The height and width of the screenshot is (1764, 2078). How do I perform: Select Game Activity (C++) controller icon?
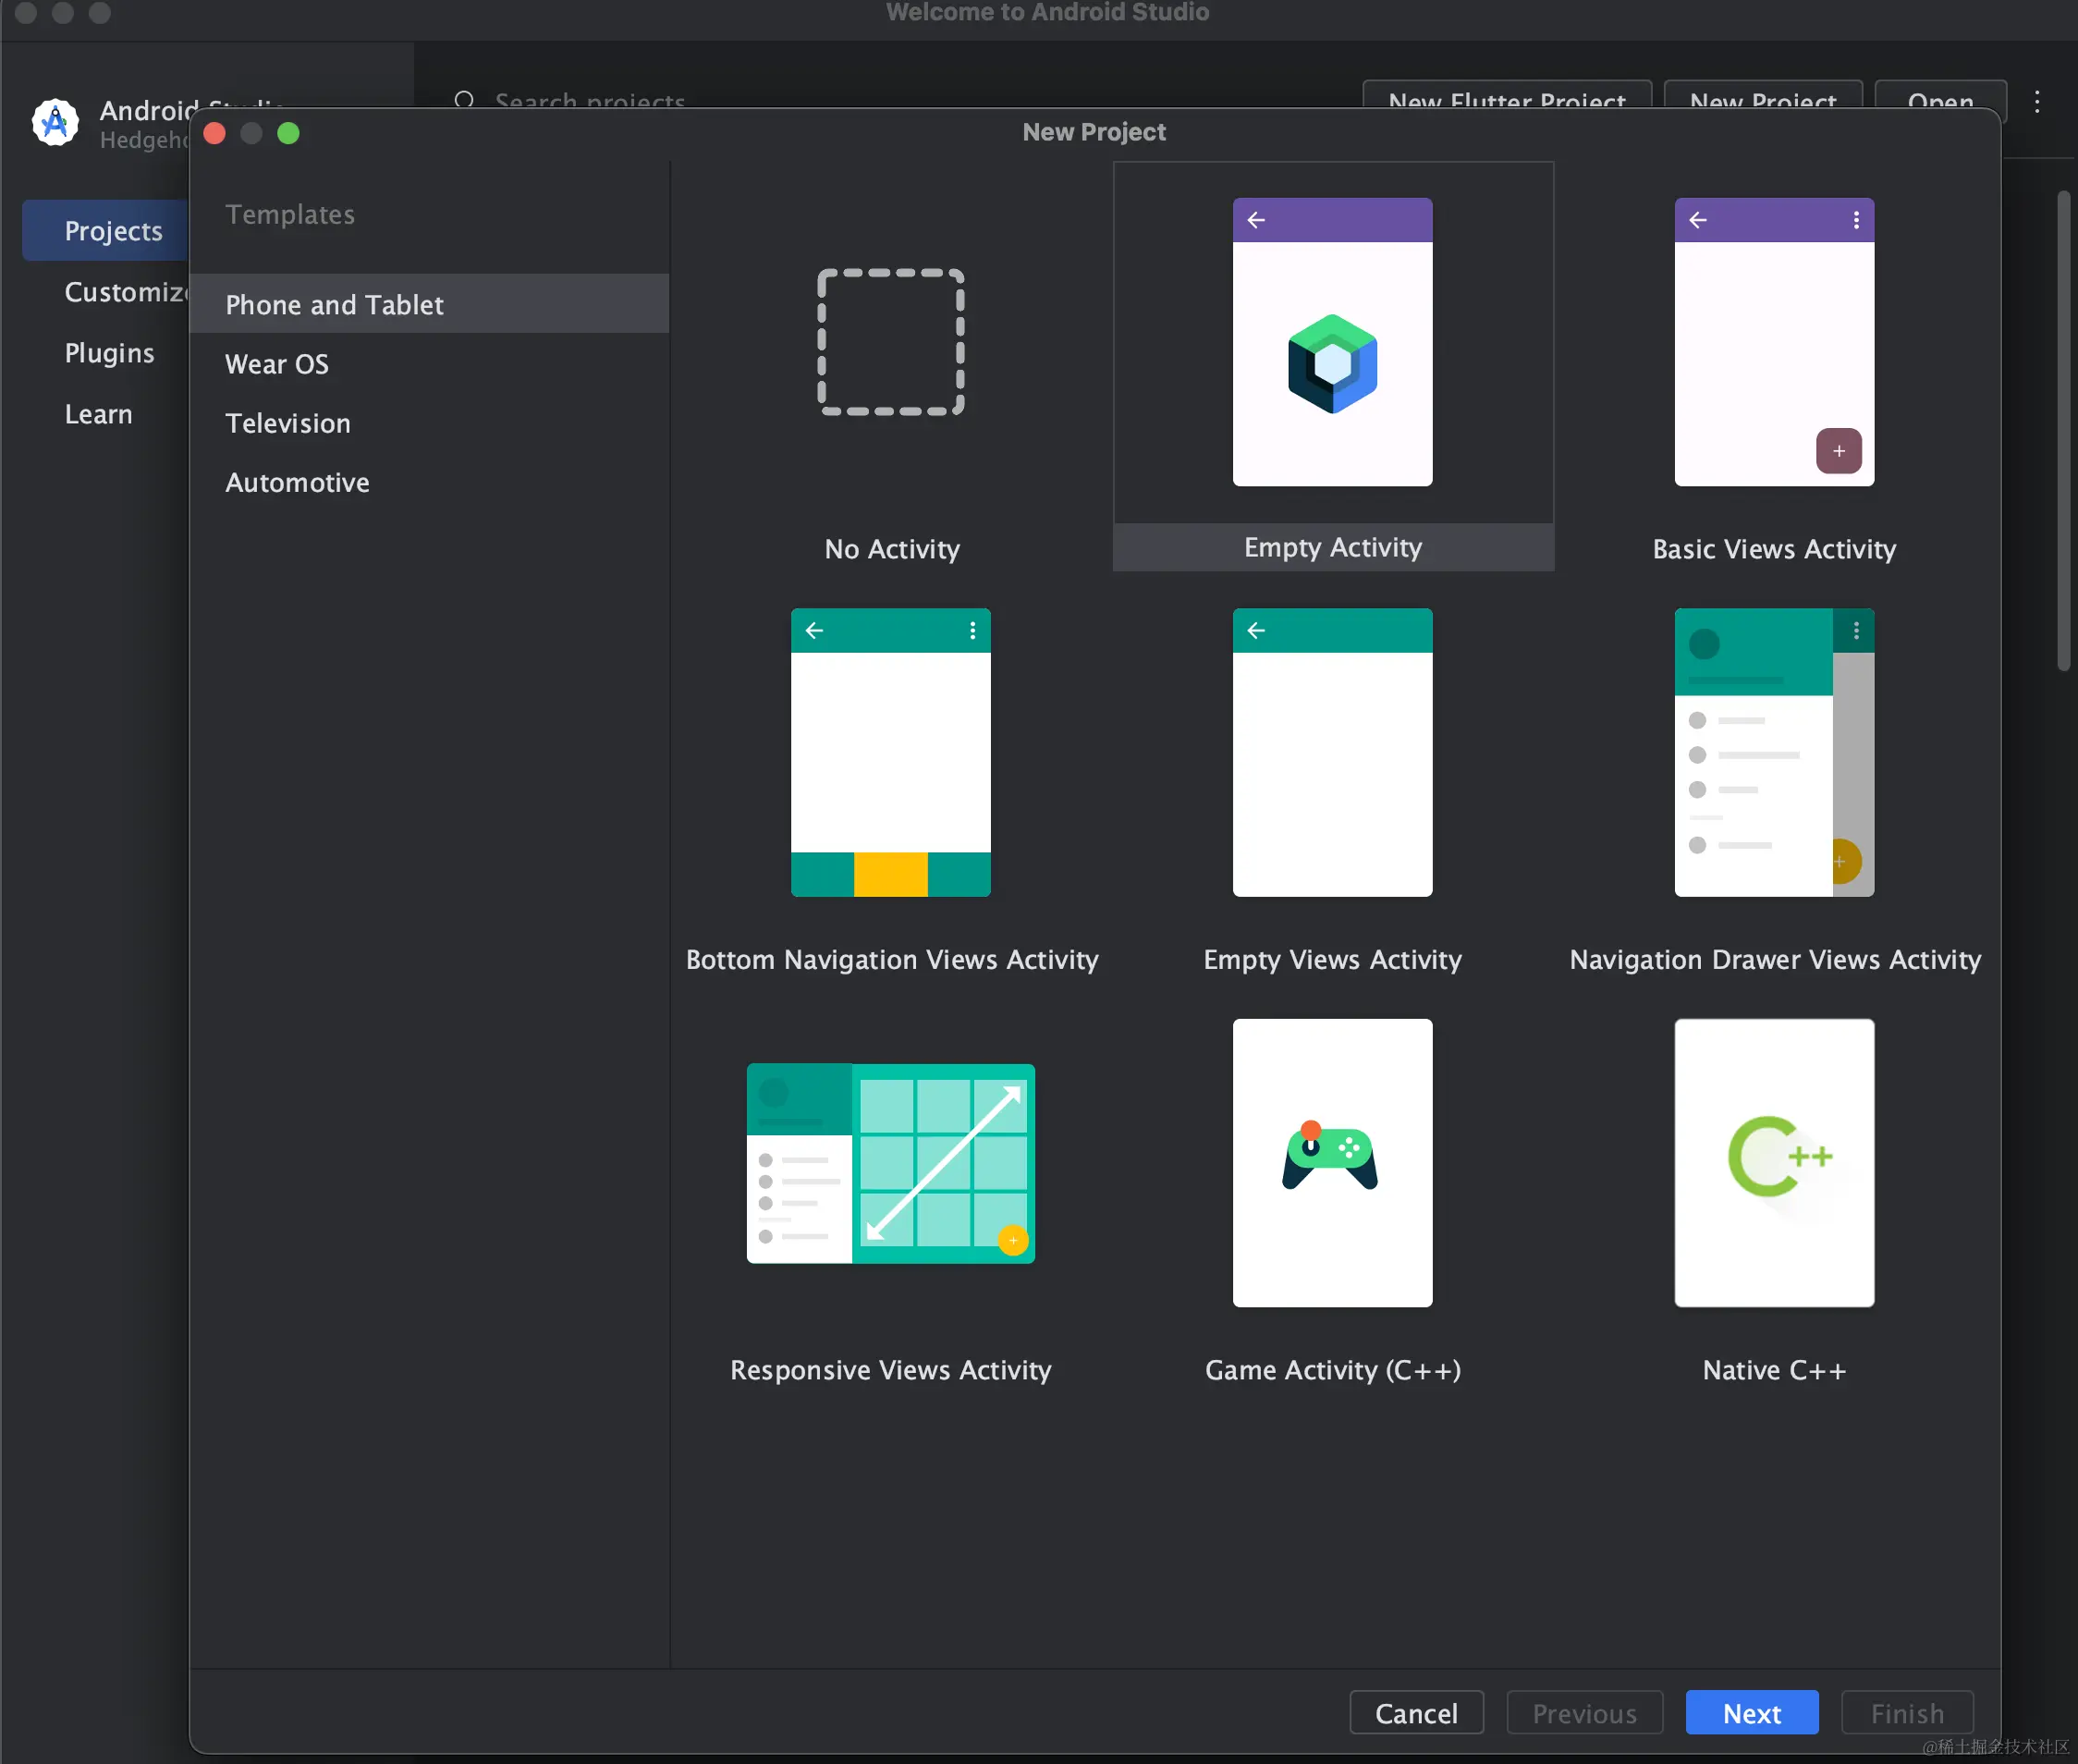click(1331, 1156)
